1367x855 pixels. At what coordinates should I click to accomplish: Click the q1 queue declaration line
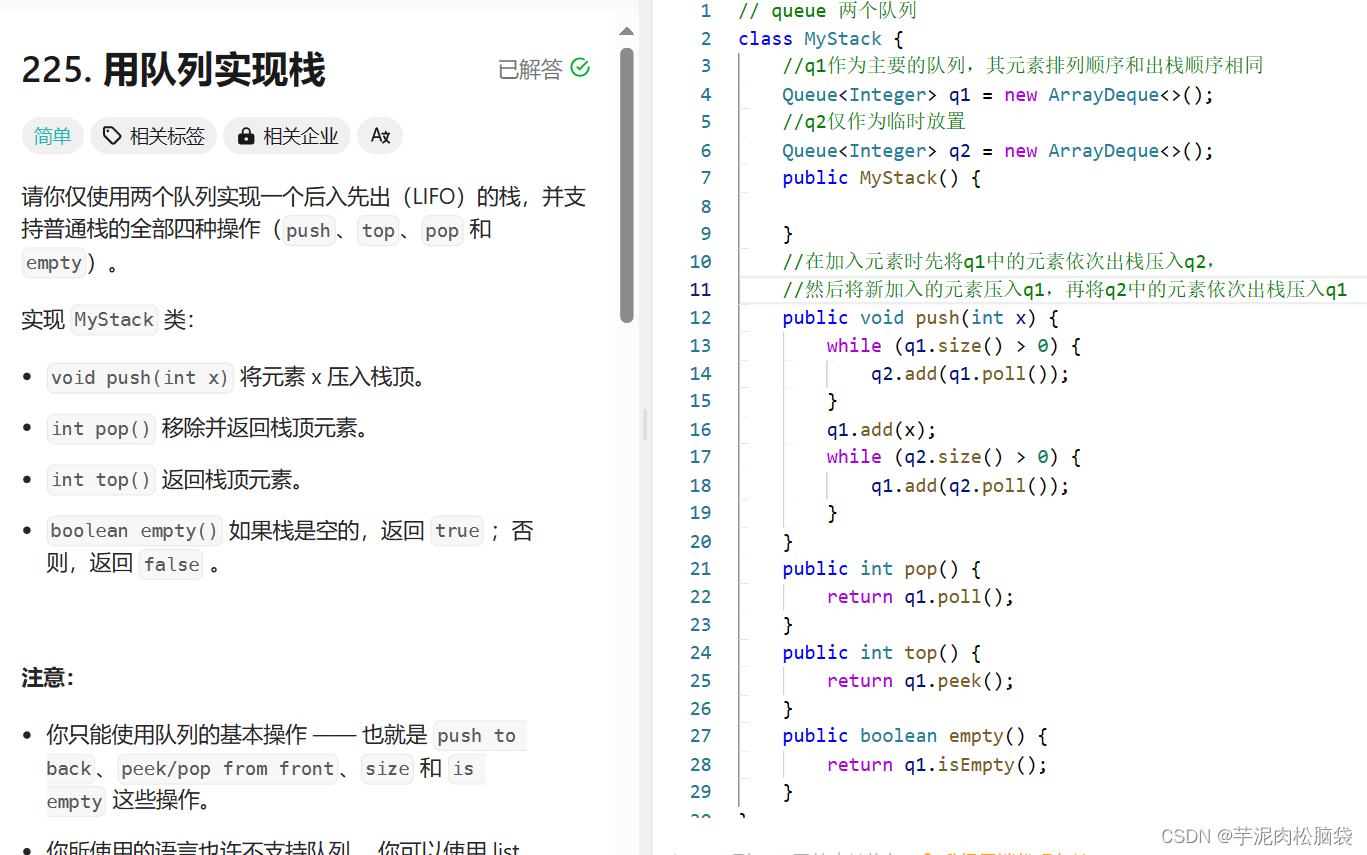pyautogui.click(x=997, y=95)
